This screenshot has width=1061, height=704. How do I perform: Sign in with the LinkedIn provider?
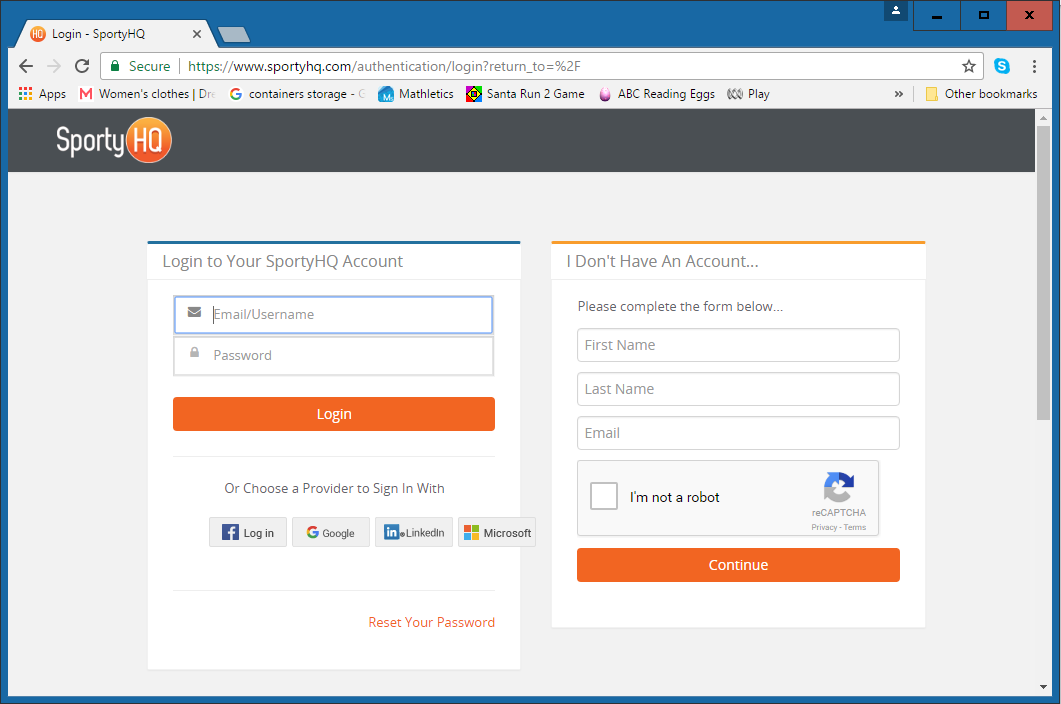413,532
